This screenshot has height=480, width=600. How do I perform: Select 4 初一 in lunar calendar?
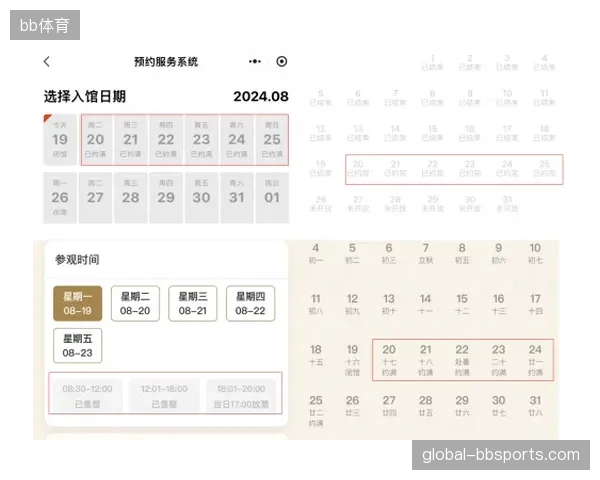click(316, 253)
